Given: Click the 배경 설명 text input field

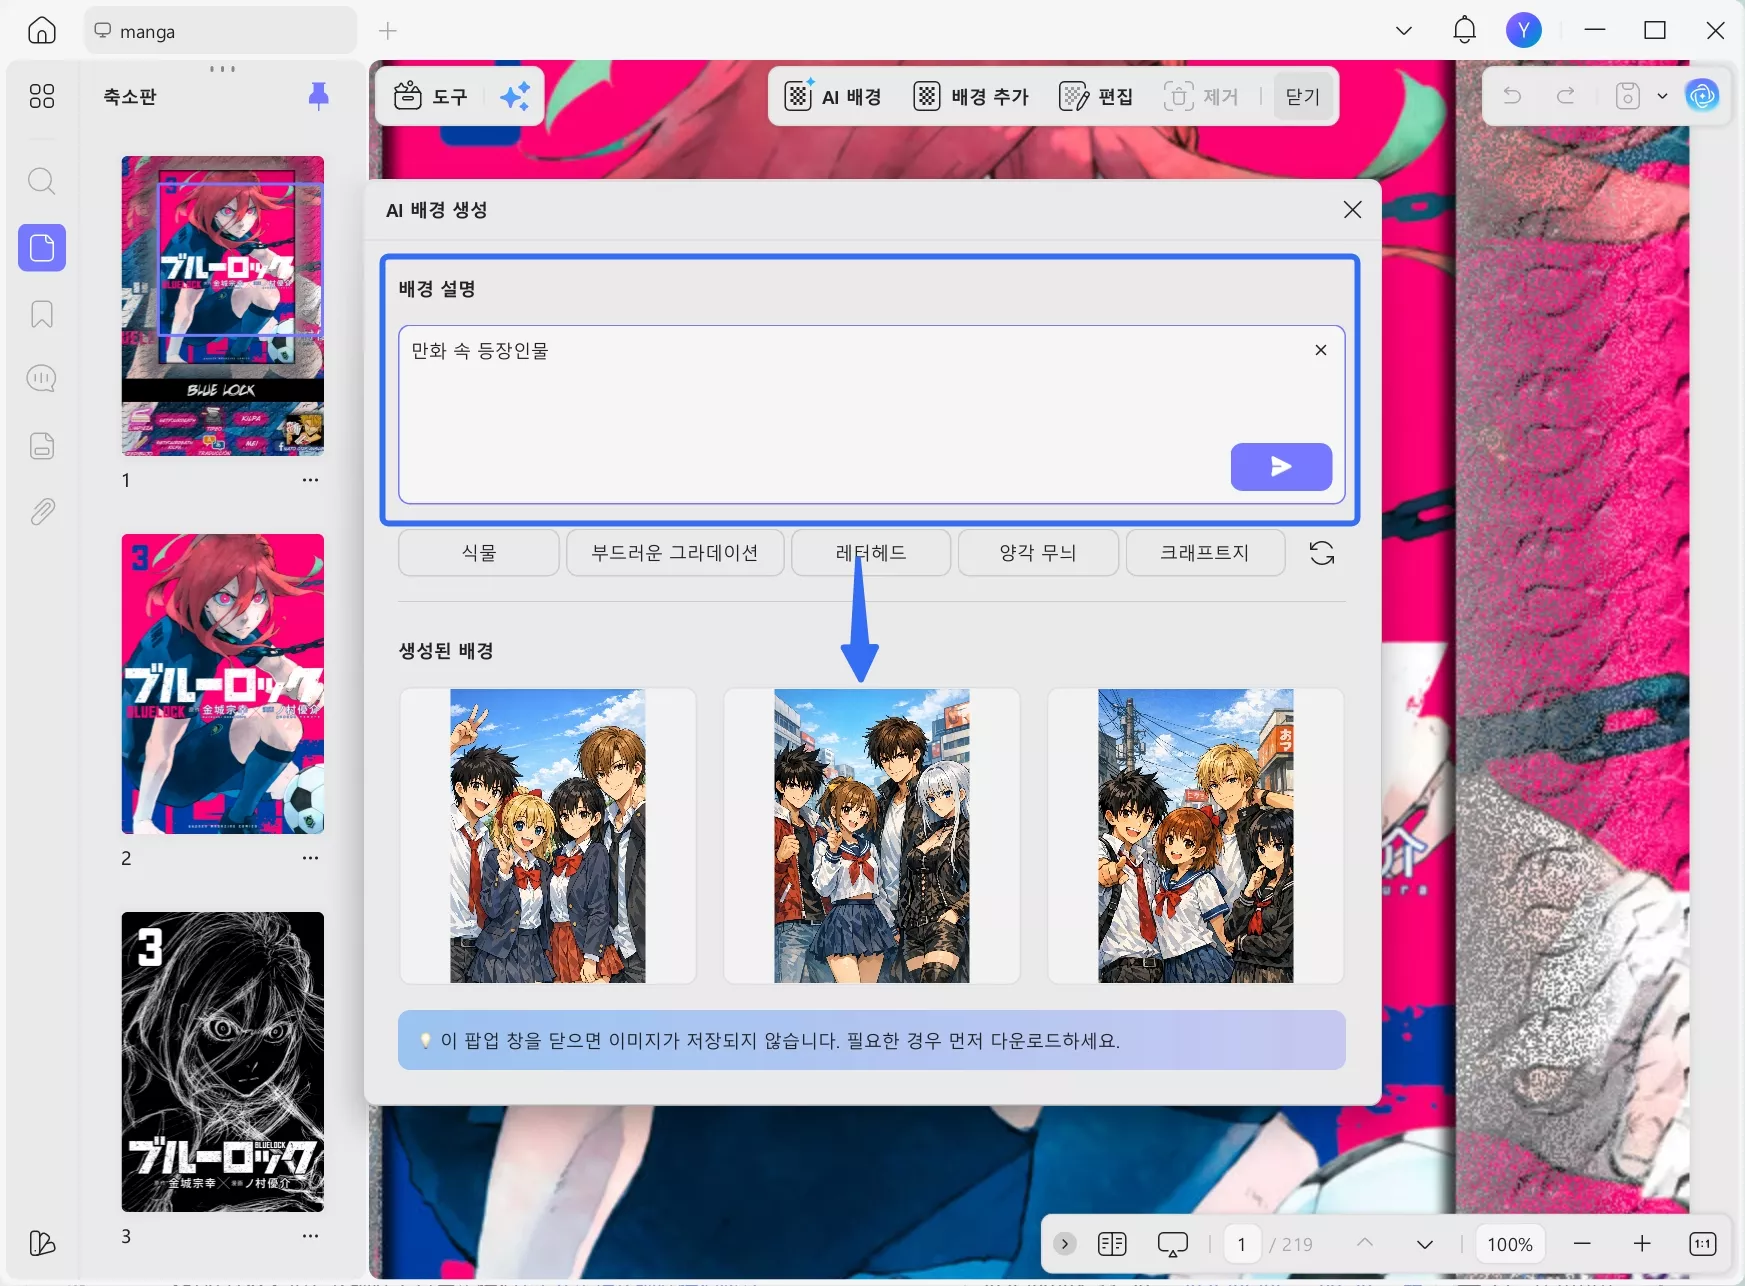Looking at the screenshot, I should (871, 415).
